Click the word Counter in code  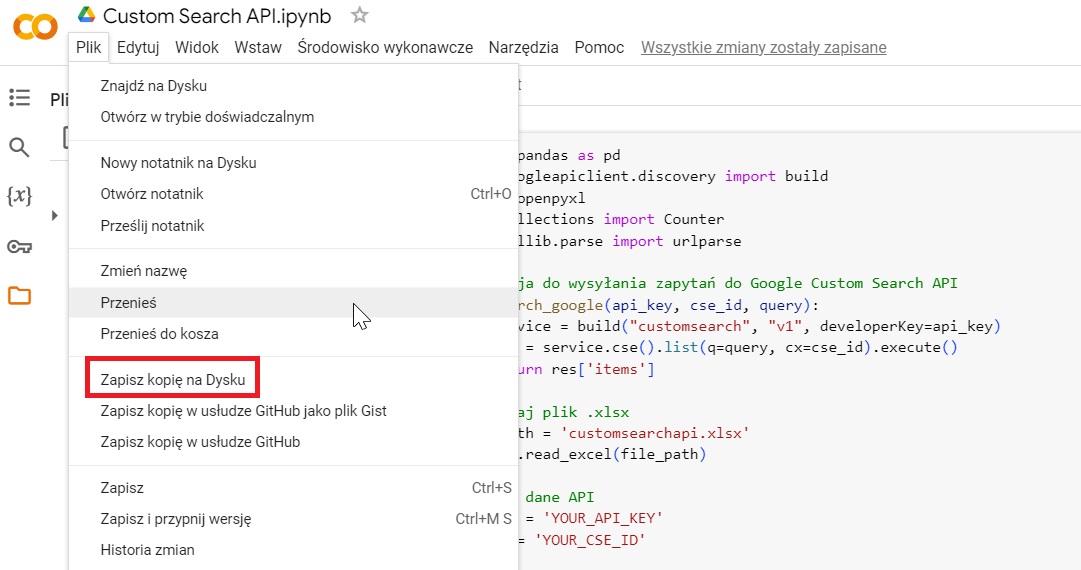694,219
